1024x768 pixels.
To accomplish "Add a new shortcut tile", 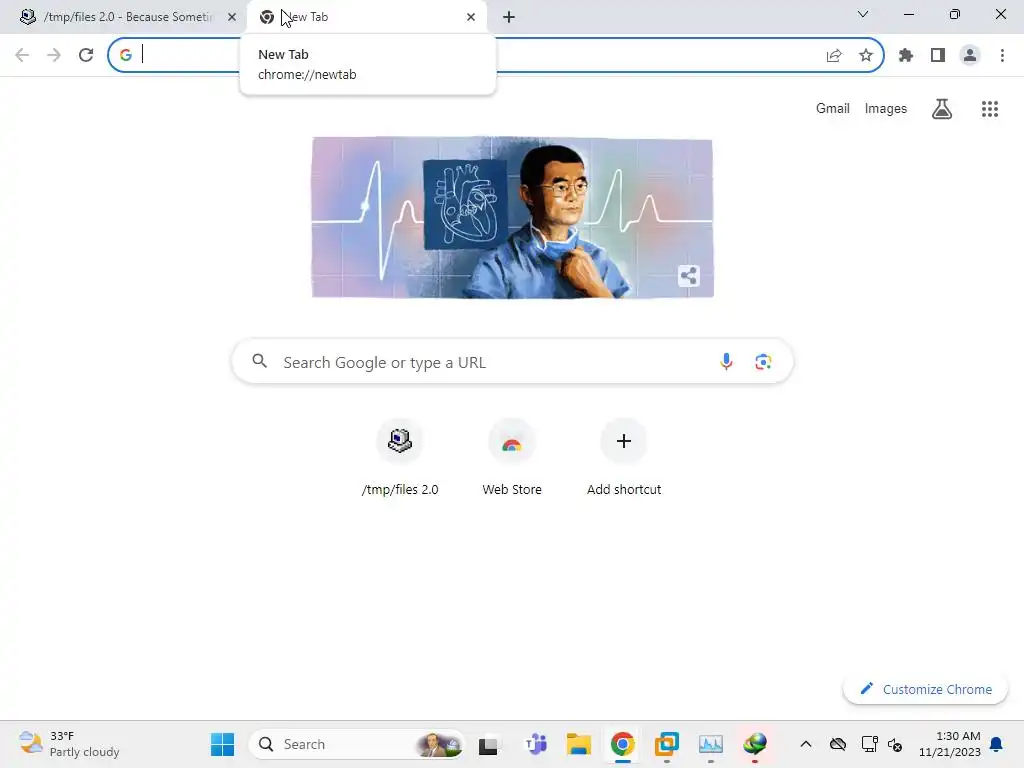I will [x=624, y=458].
